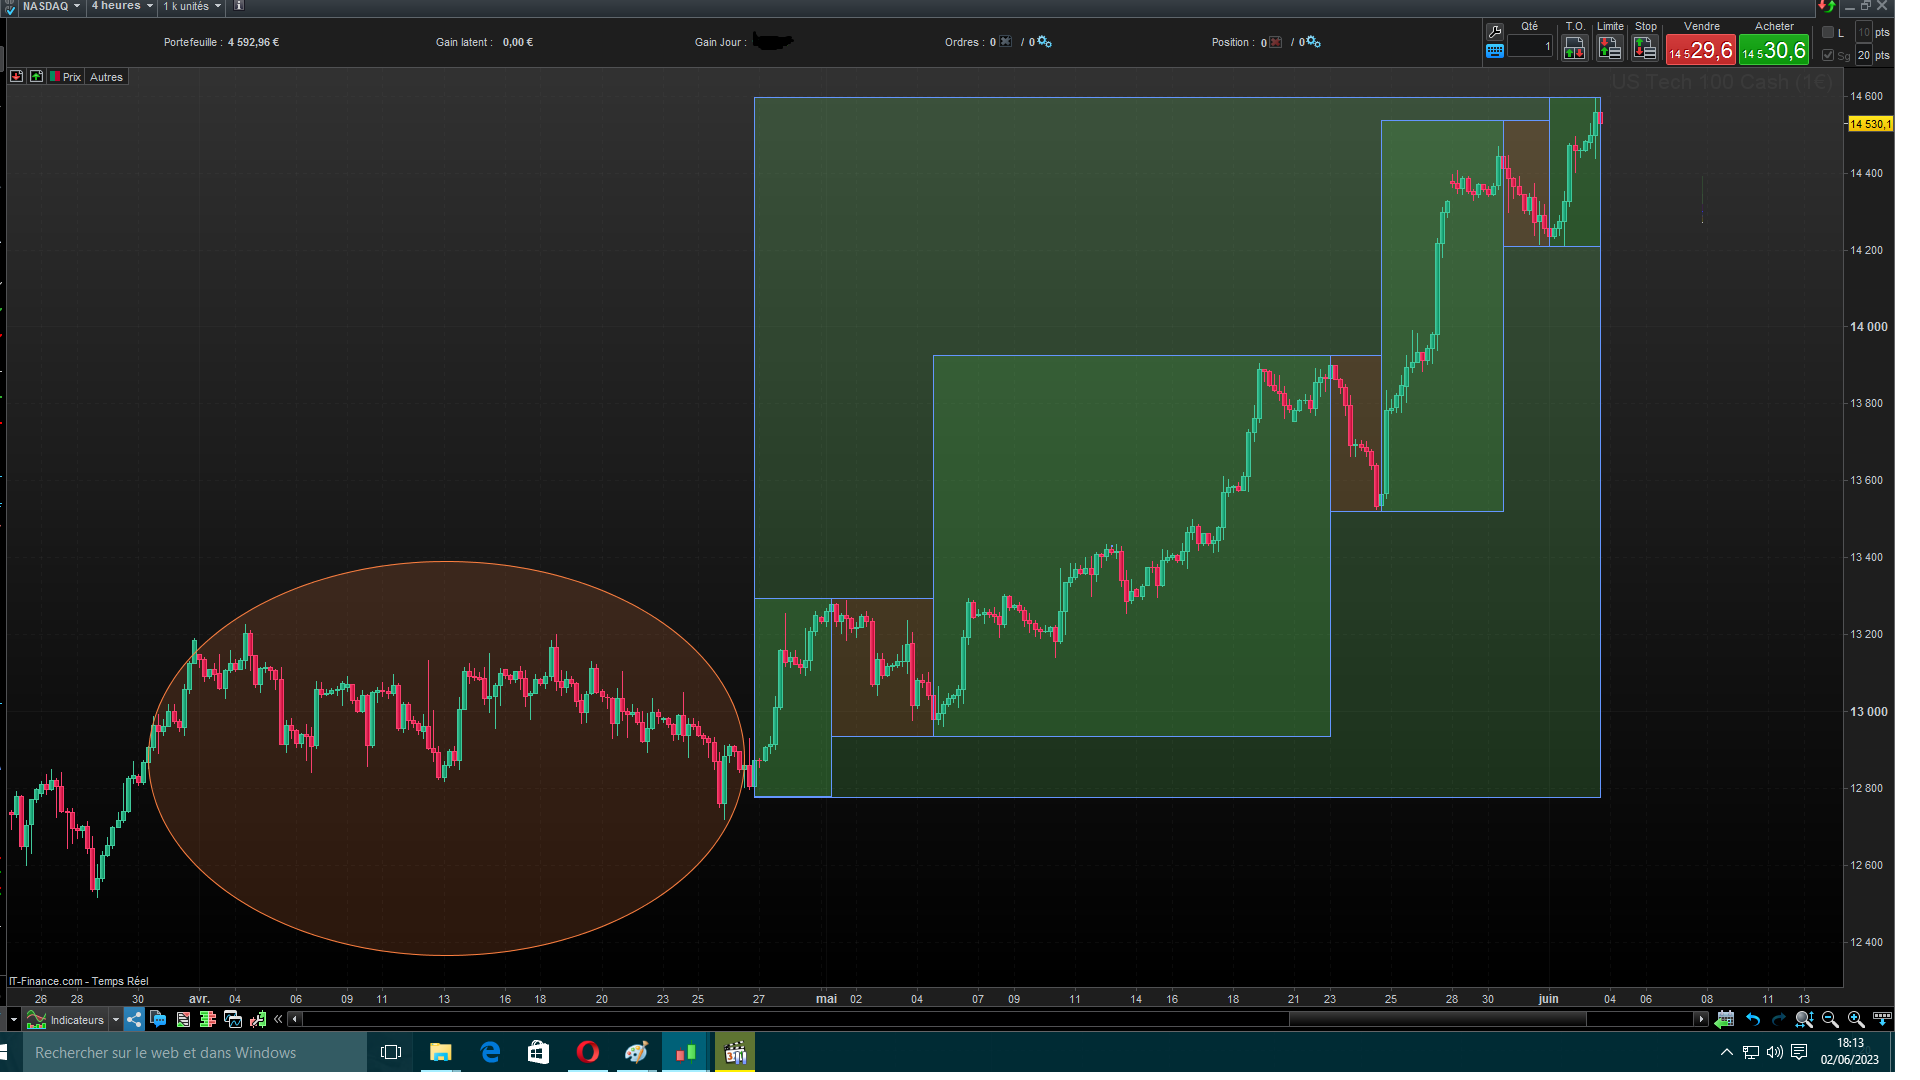Click the green Acheter price button
The width and height of the screenshot is (1920, 1080).
[1774, 50]
